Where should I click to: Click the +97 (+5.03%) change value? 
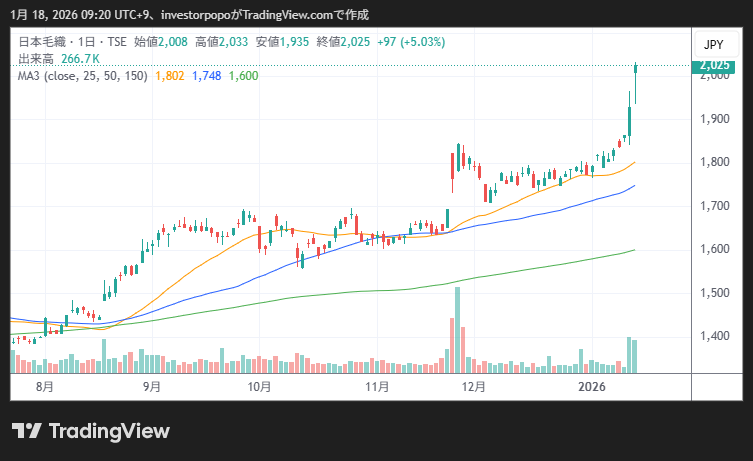pyautogui.click(x=403, y=42)
